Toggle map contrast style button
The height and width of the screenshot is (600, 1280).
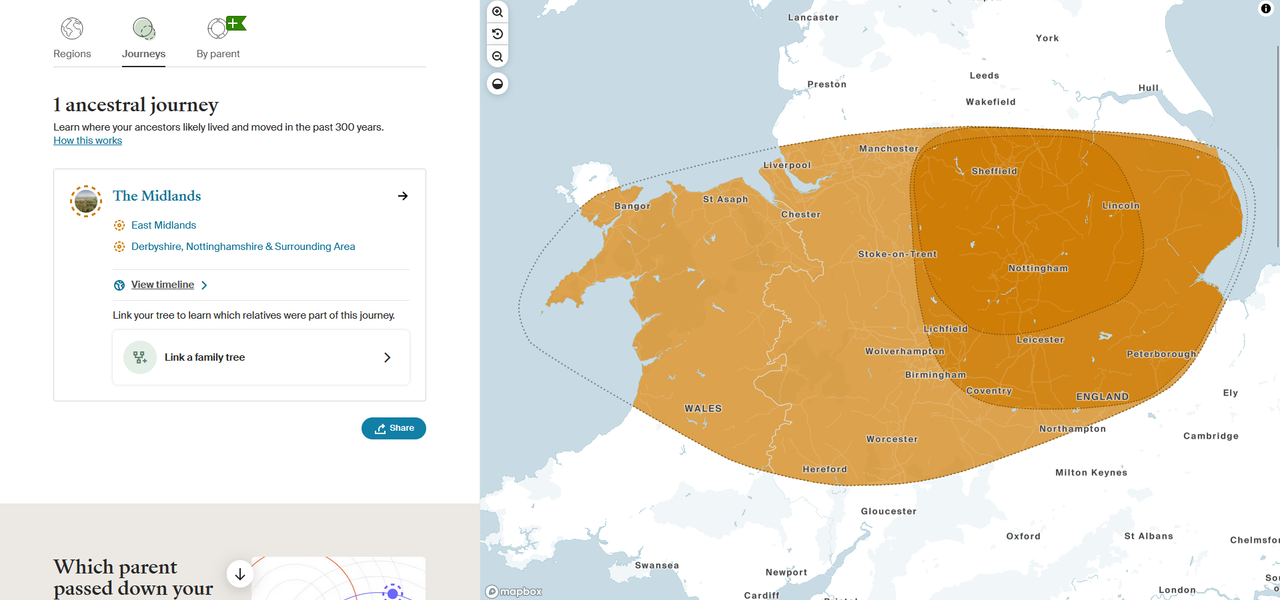pos(497,83)
